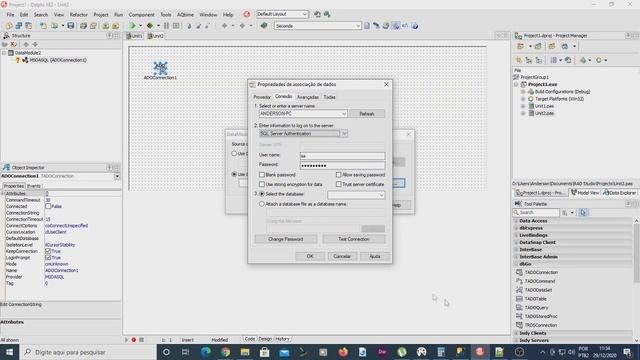640x360 pixels.
Task: Expand the Unit1.pas tree node
Action: click(523, 106)
